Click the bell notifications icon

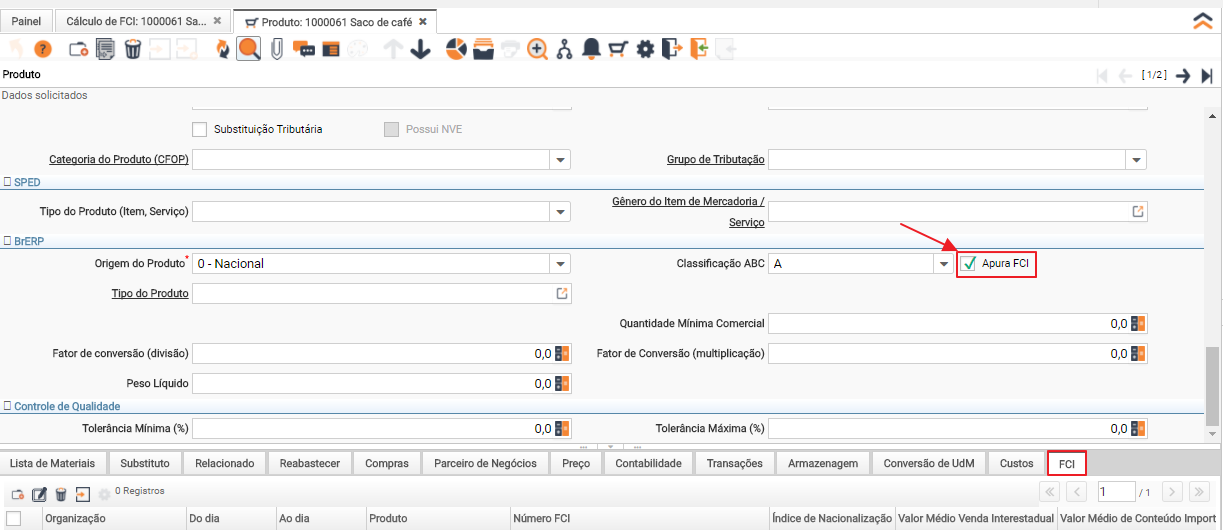pos(591,49)
